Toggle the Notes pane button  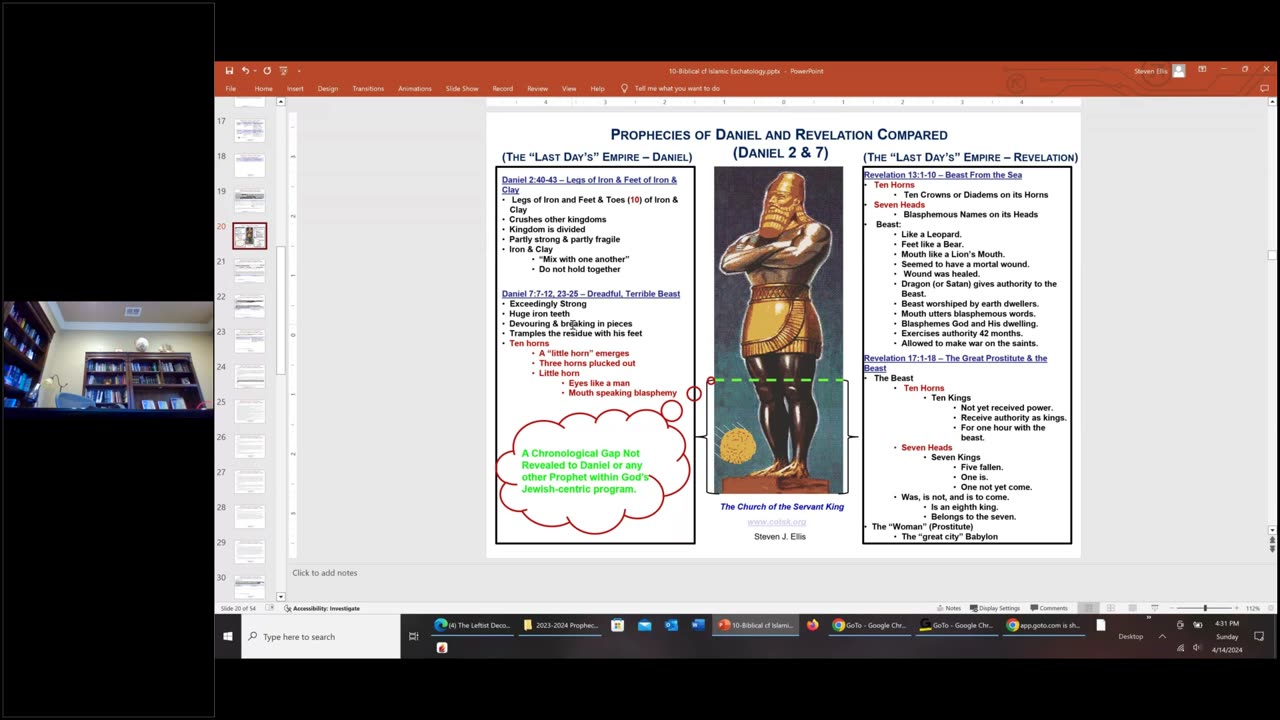(949, 608)
